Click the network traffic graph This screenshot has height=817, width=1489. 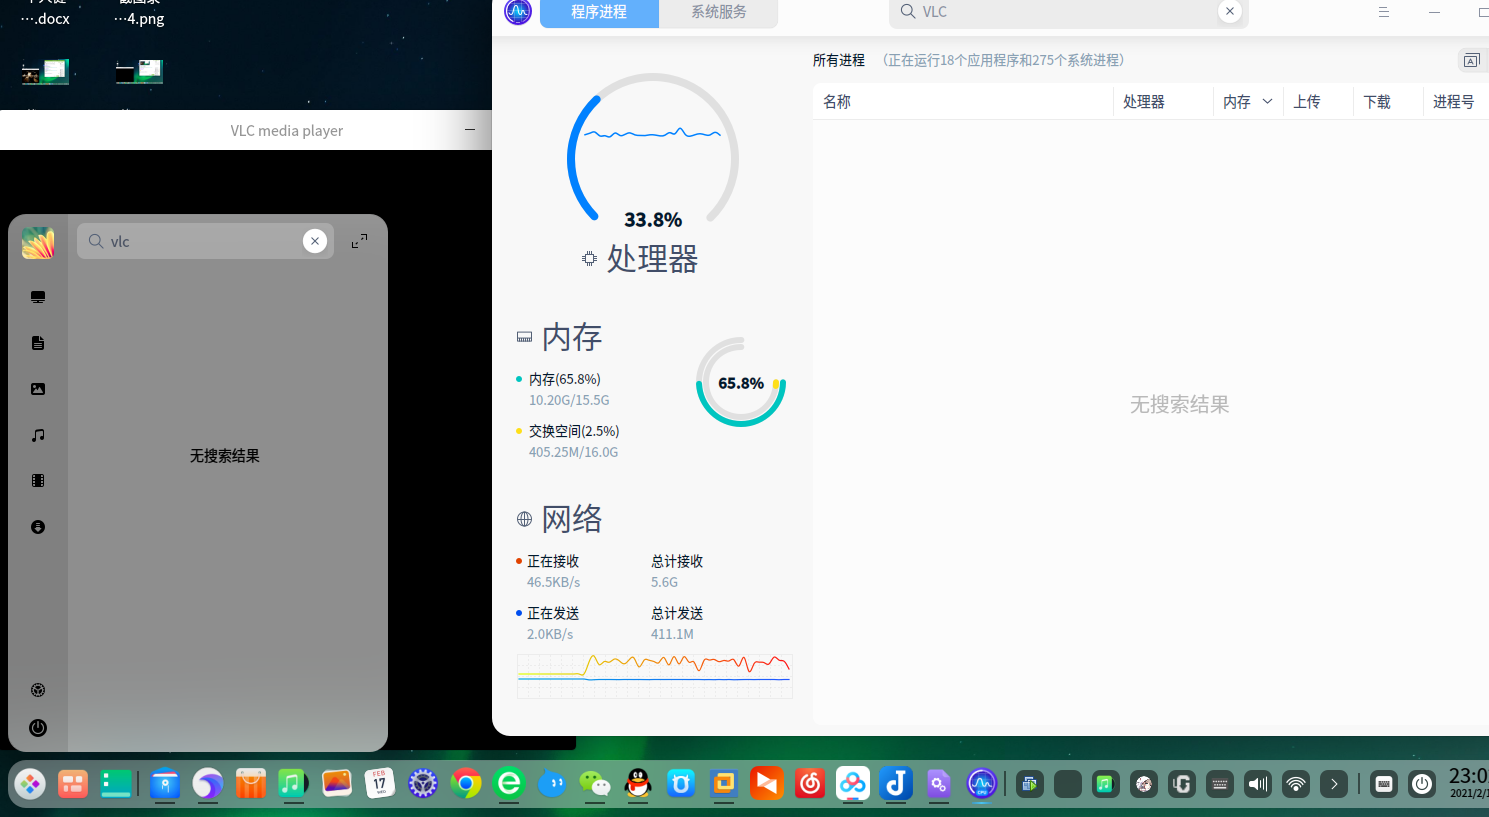tap(655, 676)
